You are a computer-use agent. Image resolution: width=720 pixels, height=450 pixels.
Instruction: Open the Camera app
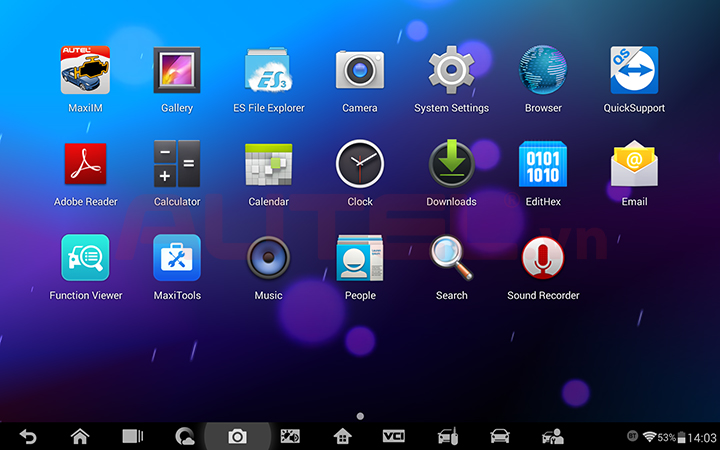click(360, 69)
